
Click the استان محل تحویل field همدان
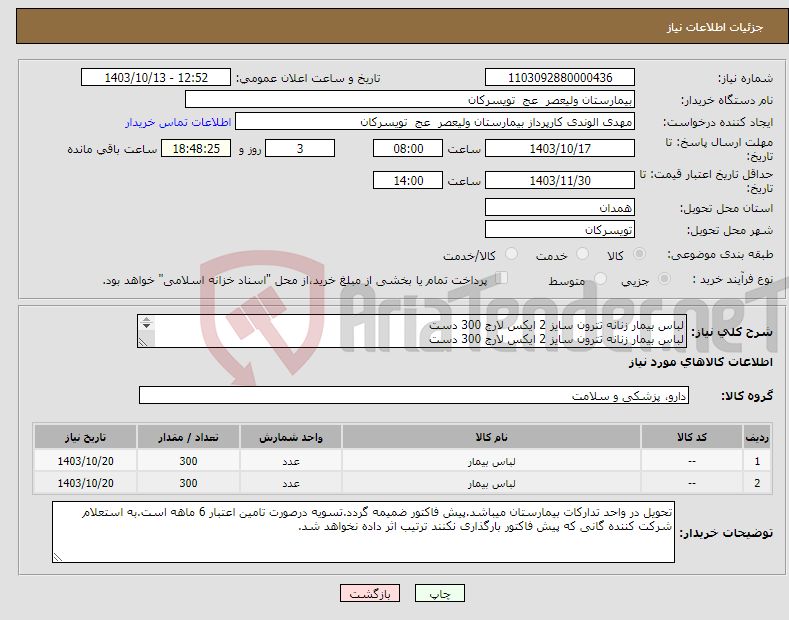560,207
